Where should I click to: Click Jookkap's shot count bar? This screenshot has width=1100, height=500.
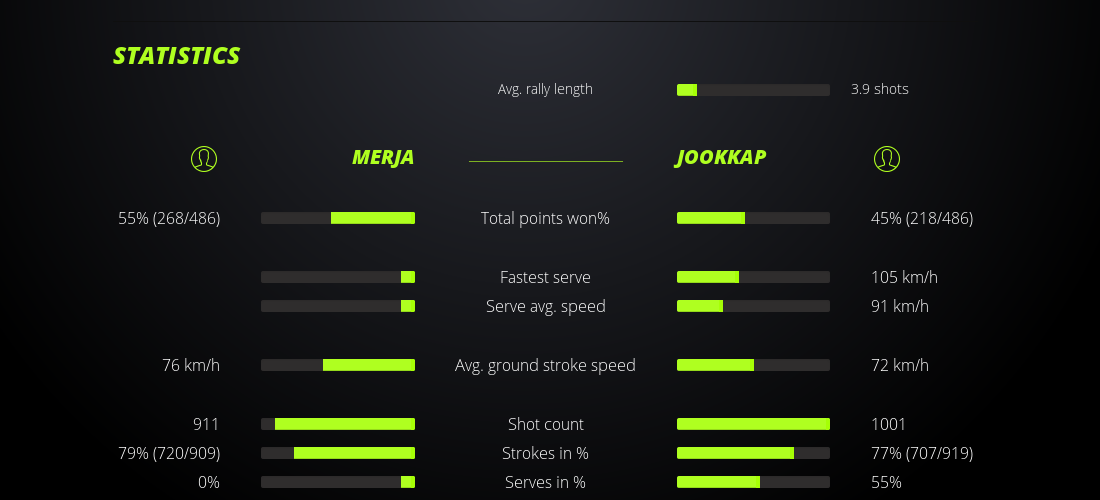[x=753, y=424]
